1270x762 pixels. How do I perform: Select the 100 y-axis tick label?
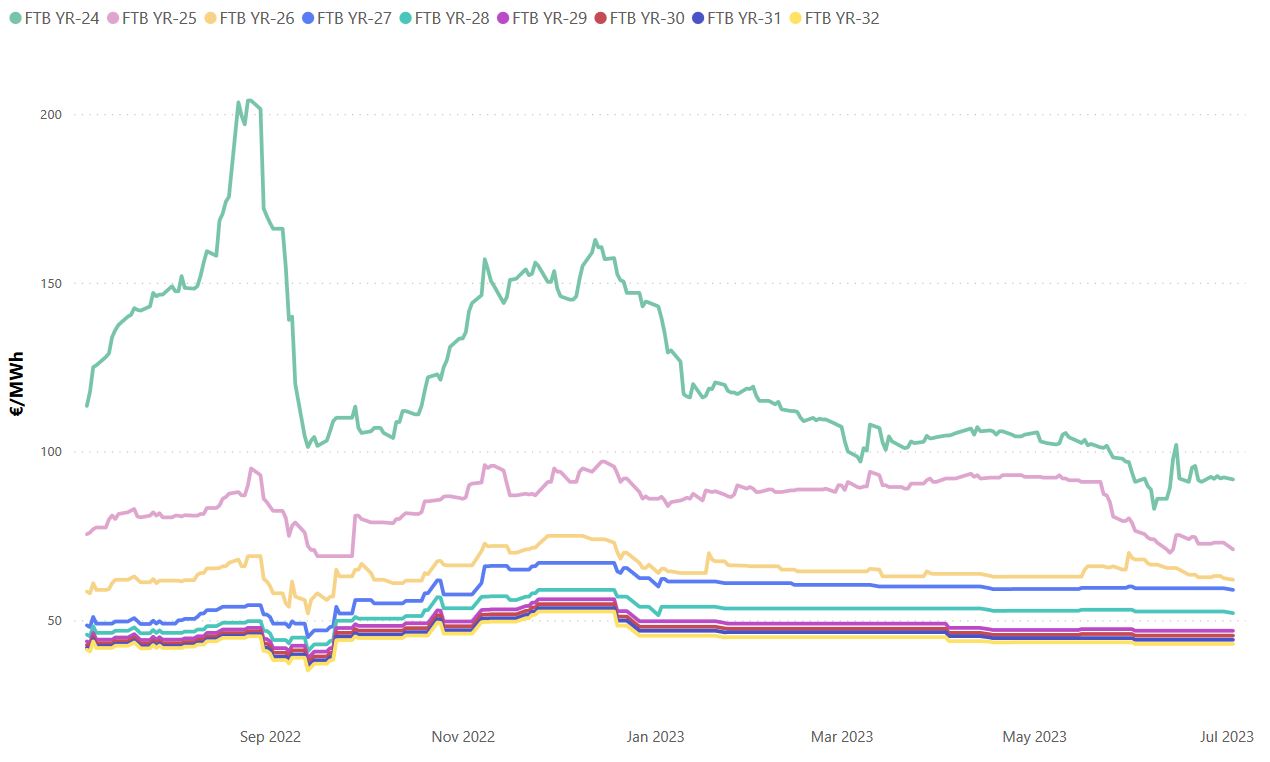51,452
